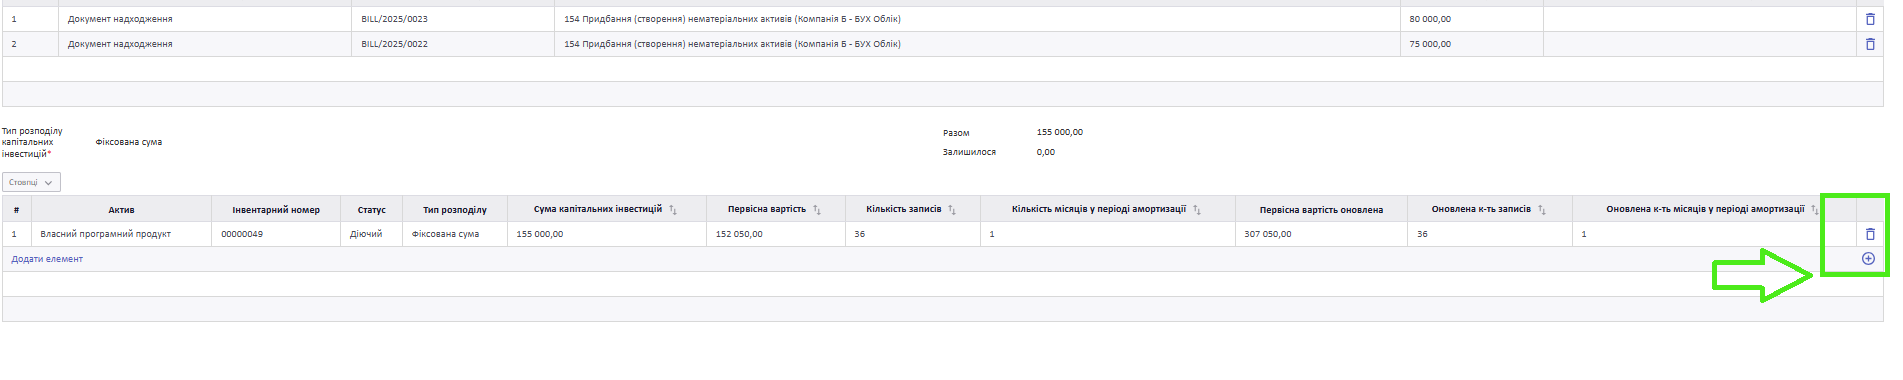This screenshot has width=1903, height=380.
Task: Open Тип розподілу field showing Фіксована сума
Action: coord(129,142)
